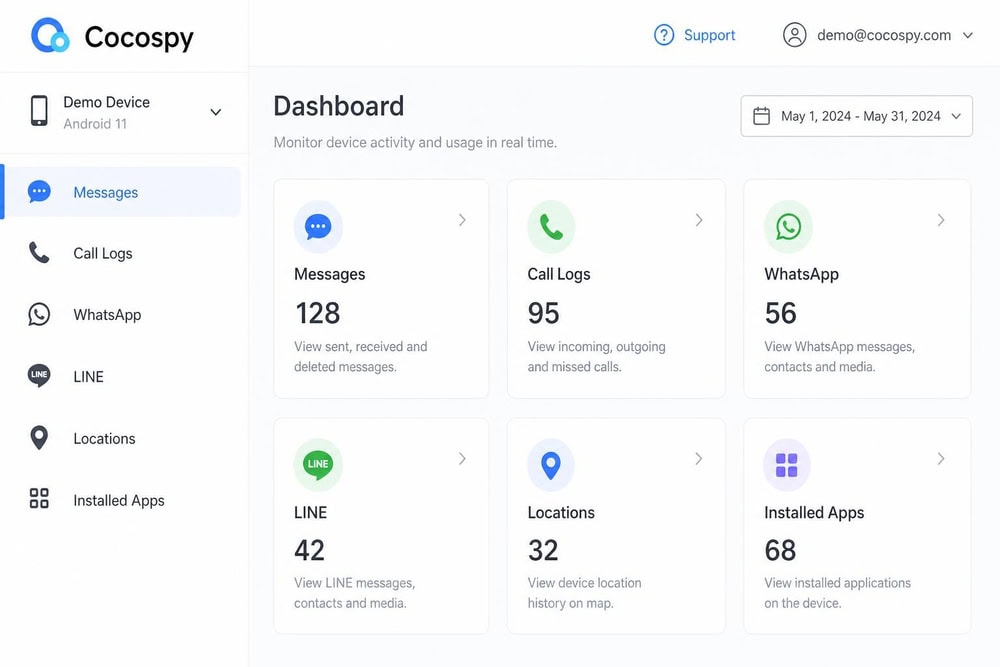
Task: Click the Support question mark icon
Action: click(x=664, y=35)
